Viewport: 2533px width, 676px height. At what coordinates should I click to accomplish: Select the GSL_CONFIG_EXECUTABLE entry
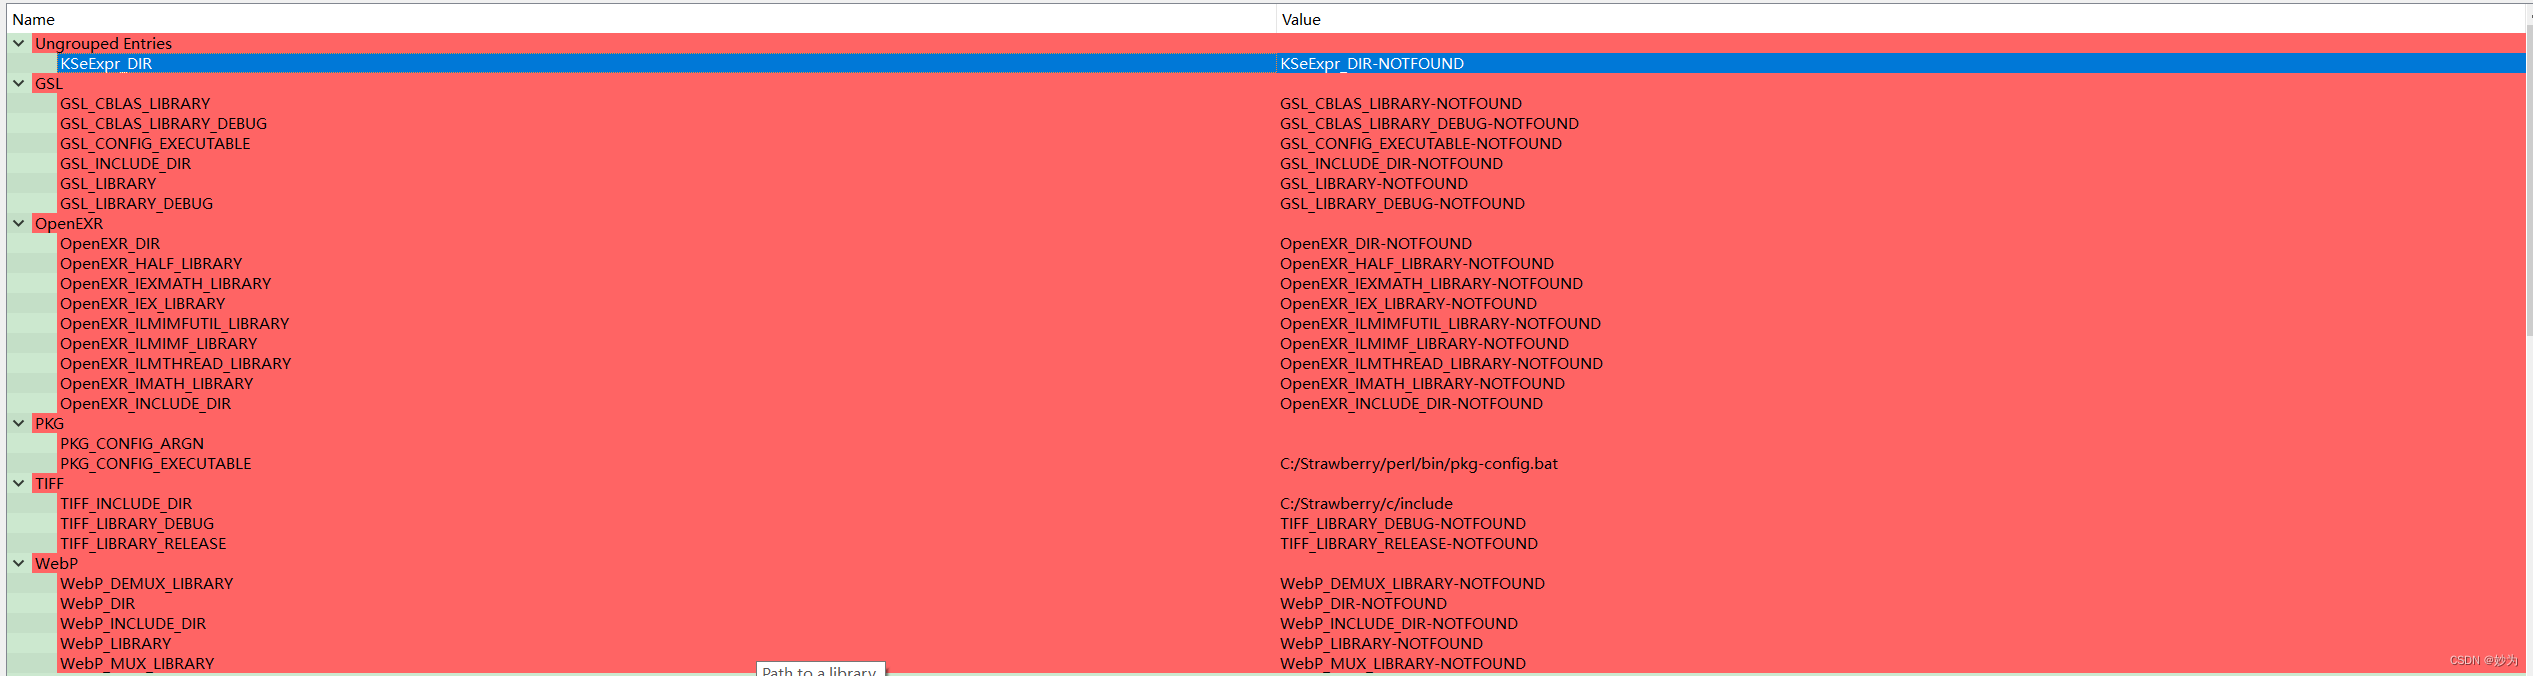(x=155, y=144)
